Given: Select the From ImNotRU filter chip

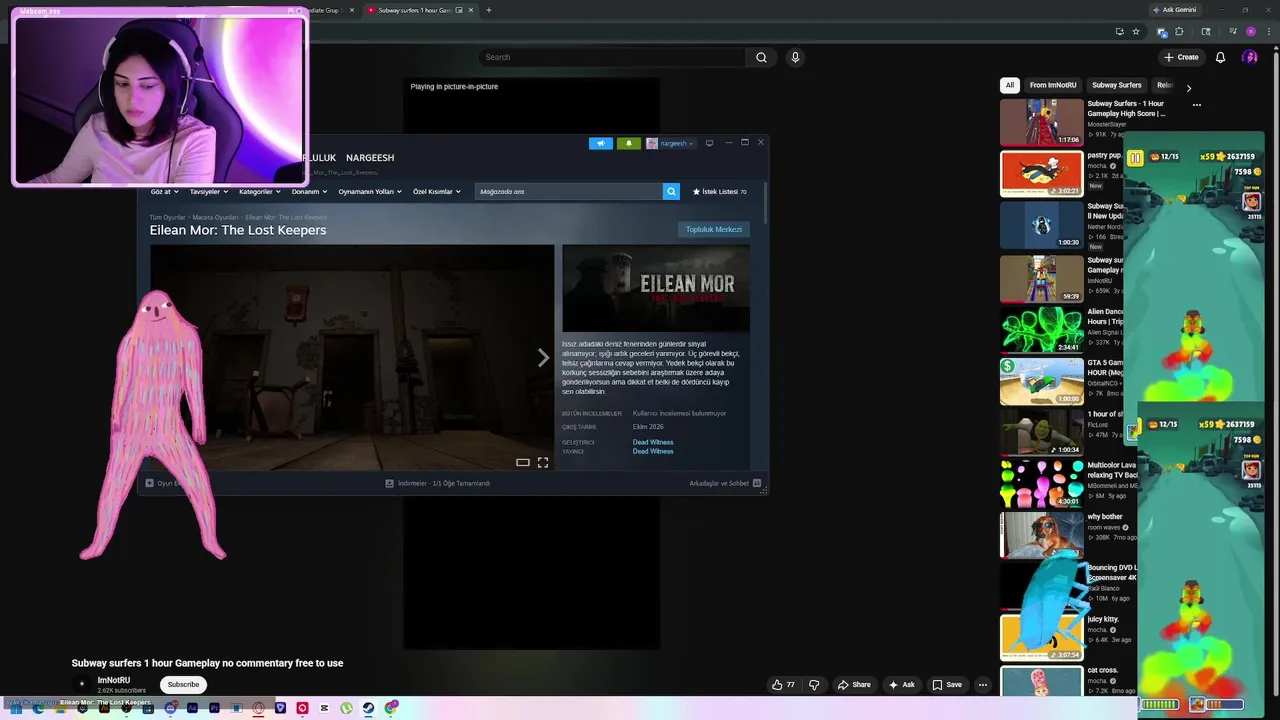Looking at the screenshot, I should pos(1053,85).
